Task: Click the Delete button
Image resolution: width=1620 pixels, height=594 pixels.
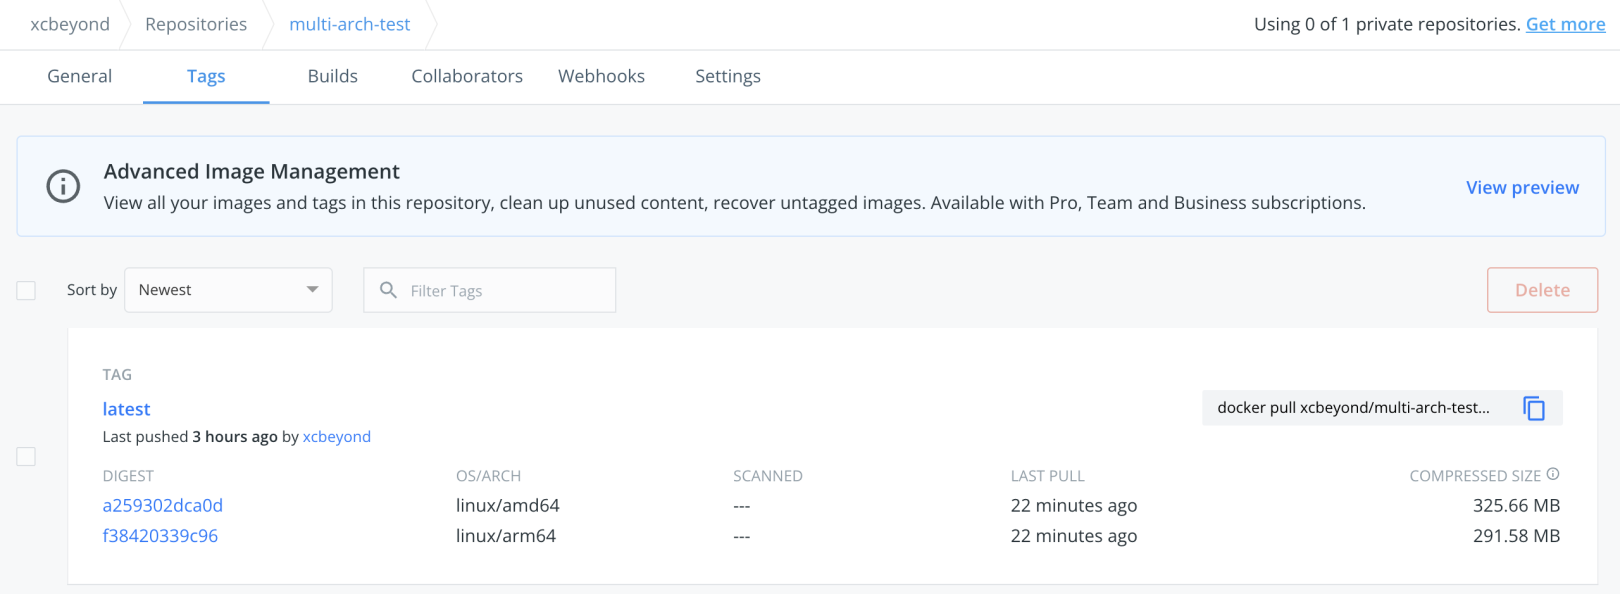Action: [1542, 290]
